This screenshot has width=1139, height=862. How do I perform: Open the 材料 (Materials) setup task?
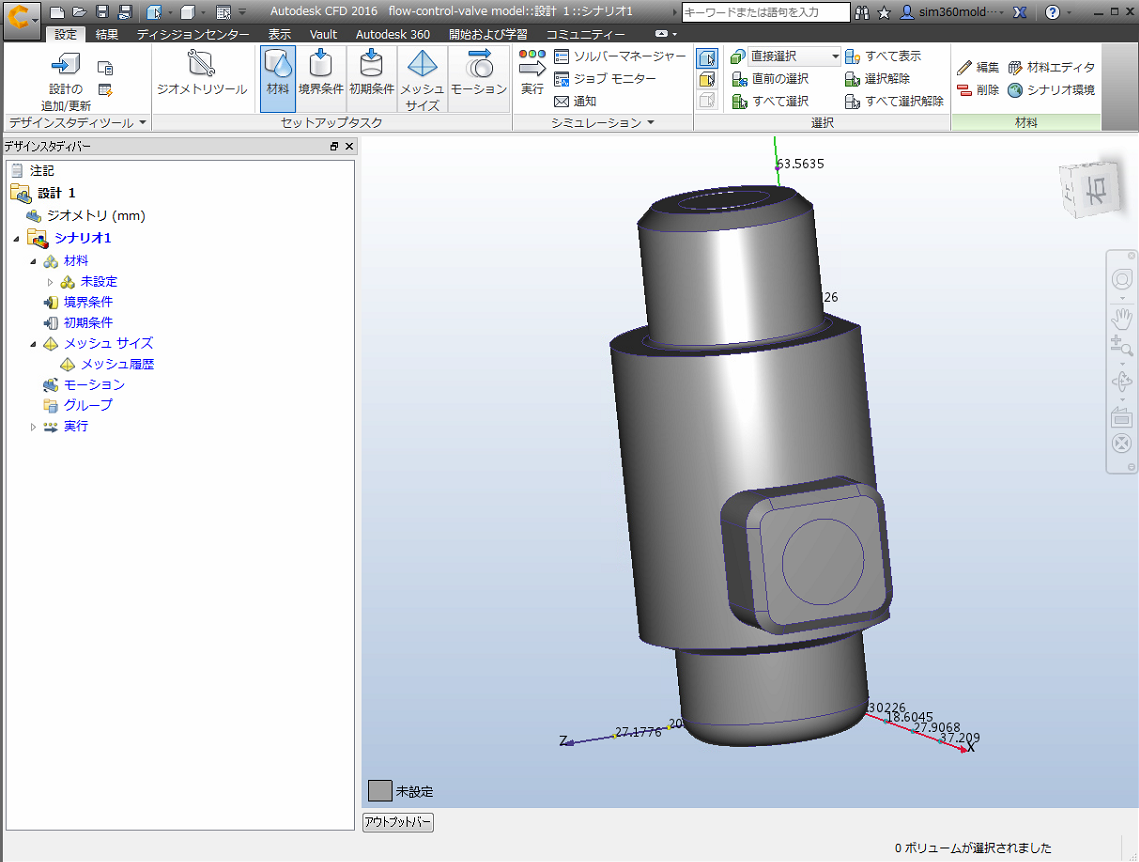[x=277, y=78]
